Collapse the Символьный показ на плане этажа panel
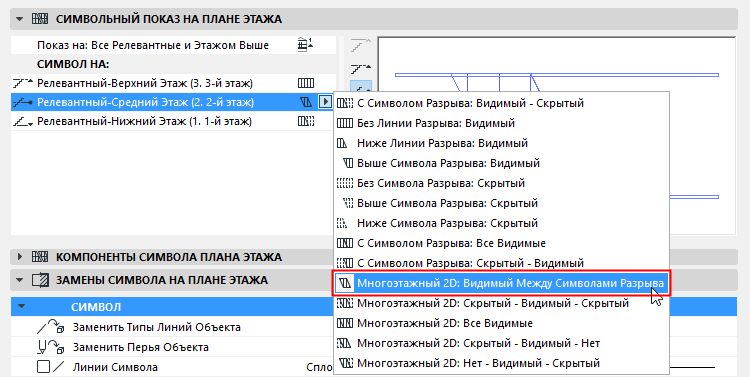Viewport: 750px width, 377px height. click(20, 19)
